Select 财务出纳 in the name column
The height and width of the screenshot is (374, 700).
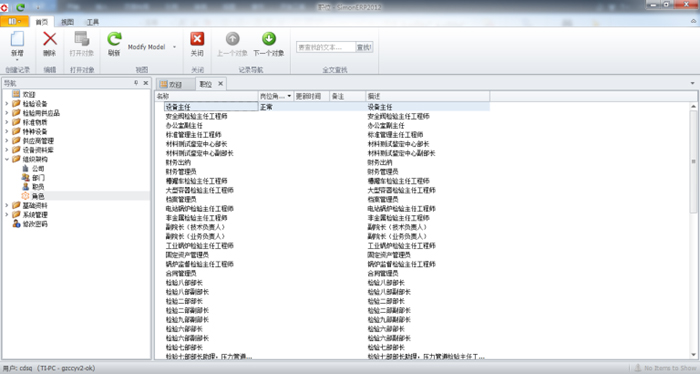(178, 162)
